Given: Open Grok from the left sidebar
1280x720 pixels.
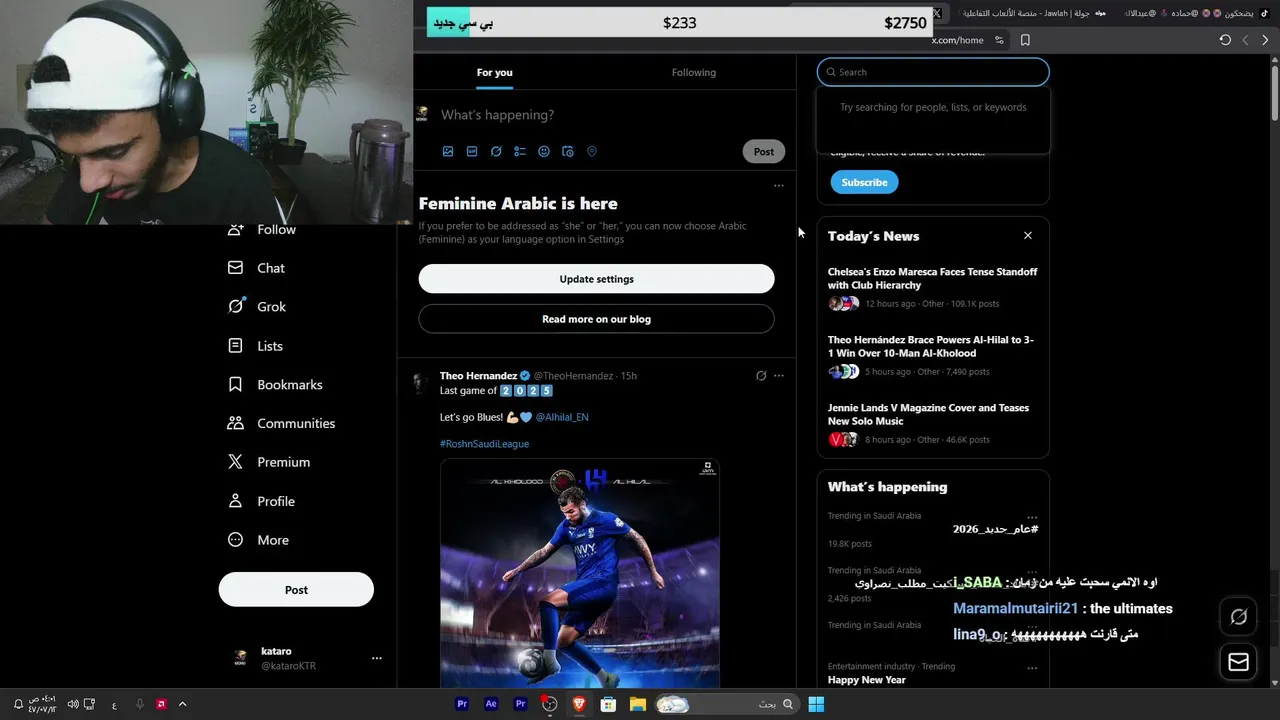Looking at the screenshot, I should 257,307.
